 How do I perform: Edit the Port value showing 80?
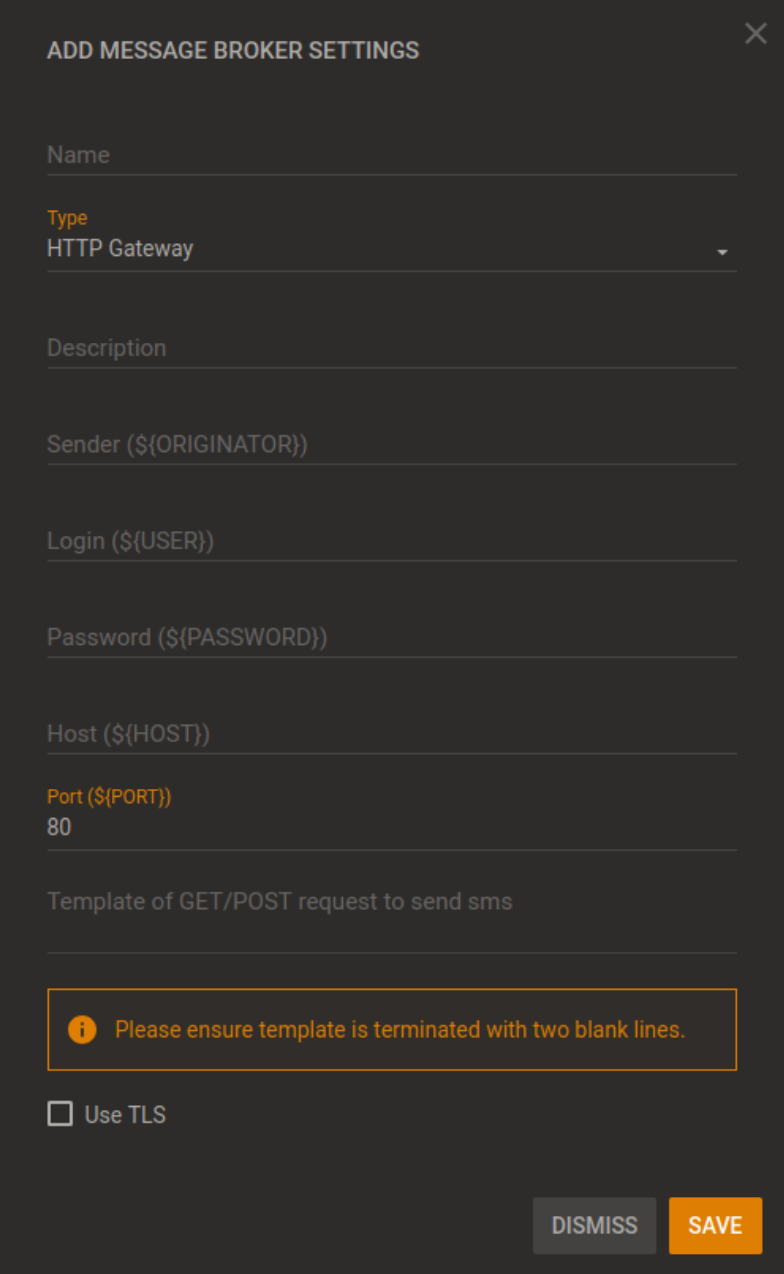click(392, 827)
